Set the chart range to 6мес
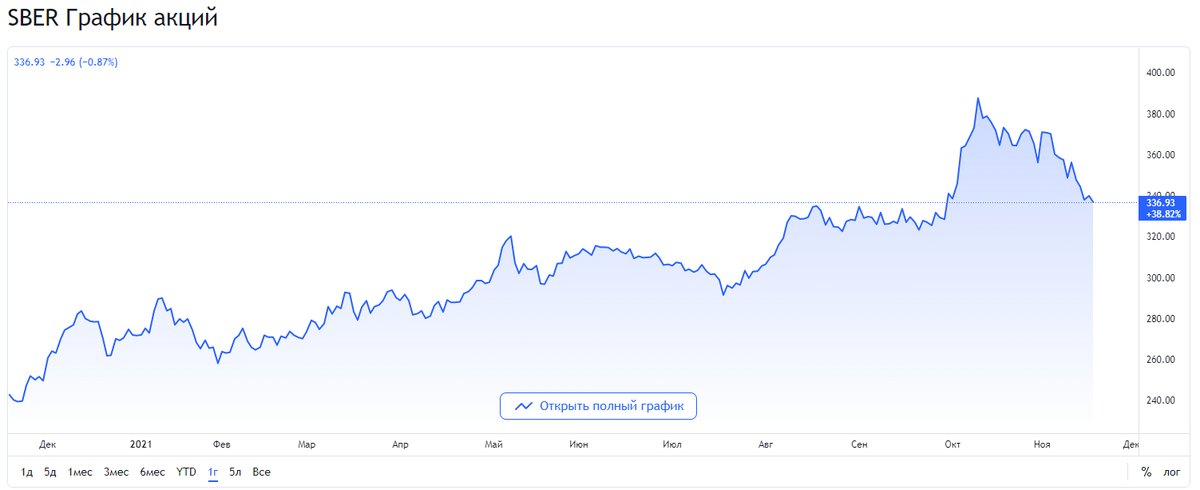Viewport: 1200px width, 490px height. (x=152, y=472)
